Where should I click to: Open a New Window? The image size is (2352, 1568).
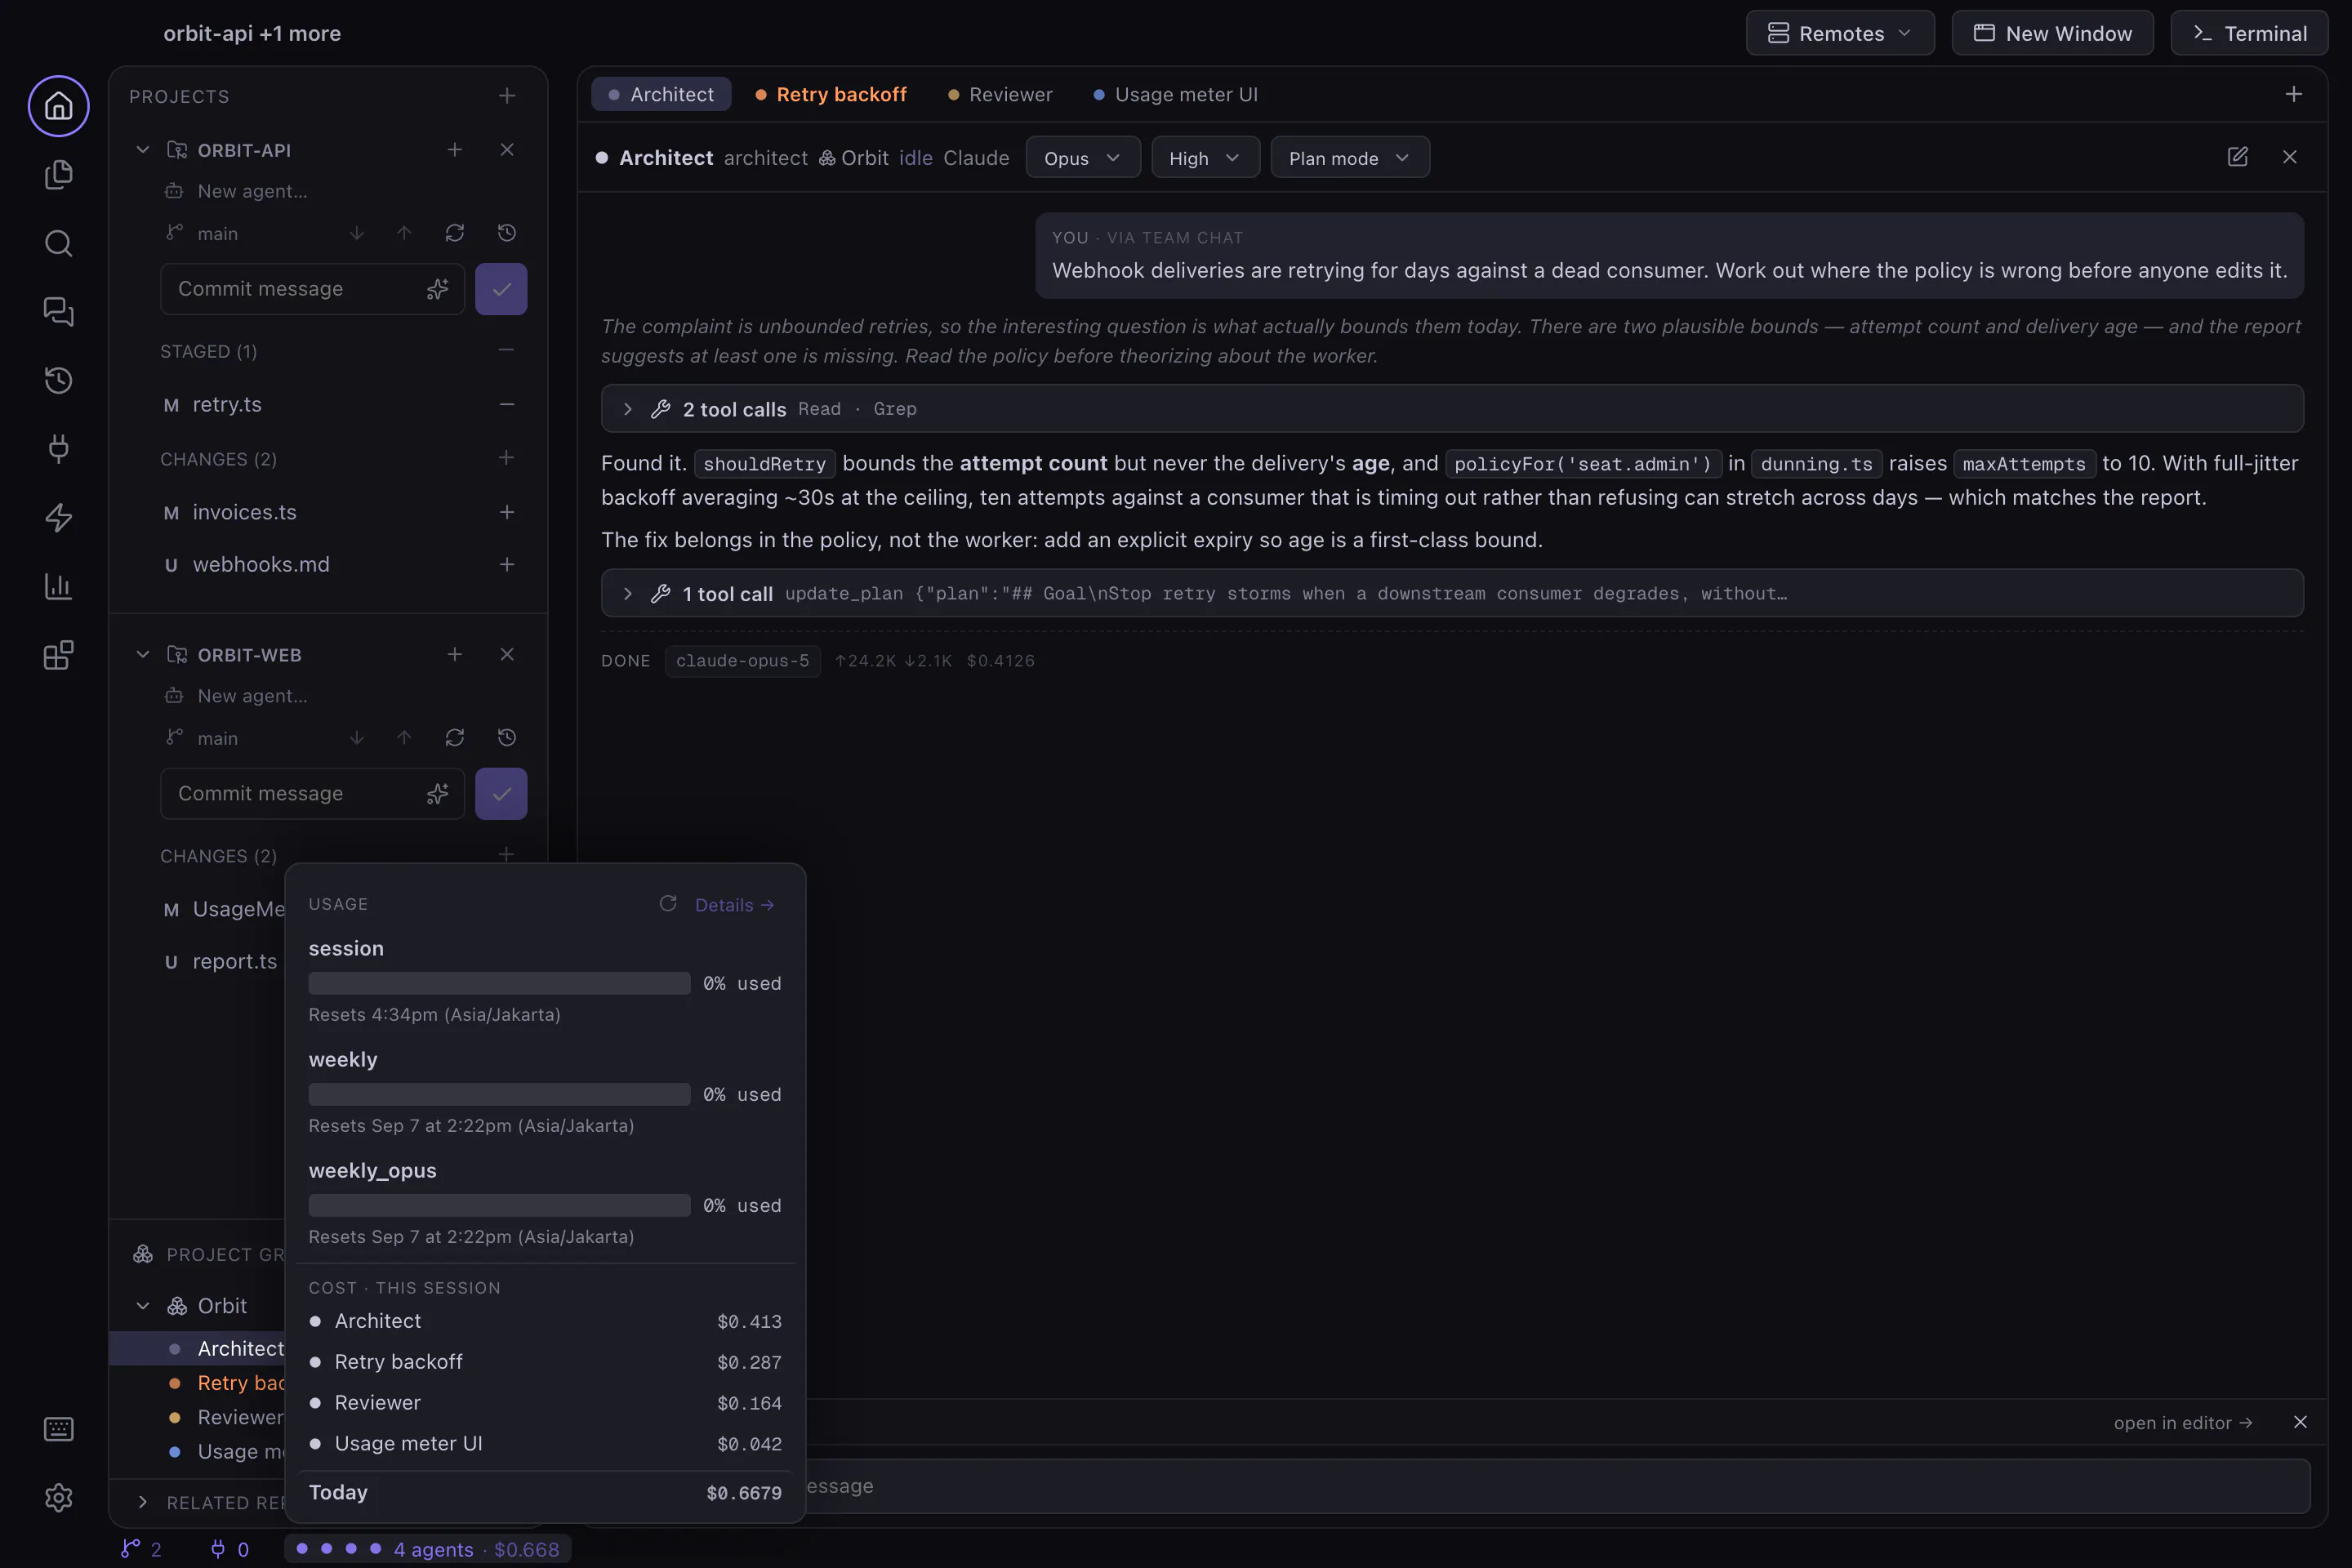tap(2053, 33)
